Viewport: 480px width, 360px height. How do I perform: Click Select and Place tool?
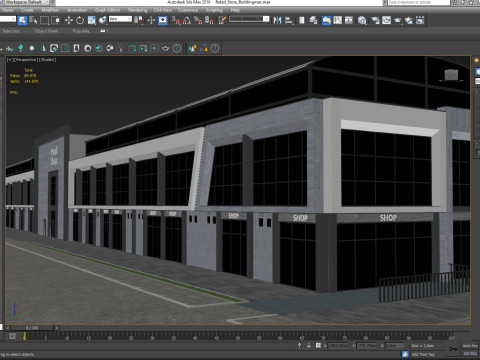point(103,20)
